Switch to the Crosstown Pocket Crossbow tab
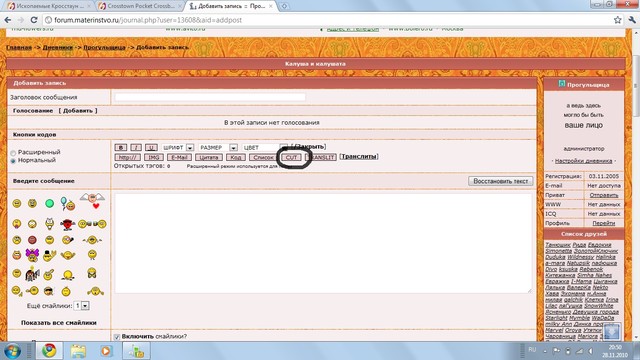Image resolution: width=640 pixels, height=360 pixels. coord(140,6)
